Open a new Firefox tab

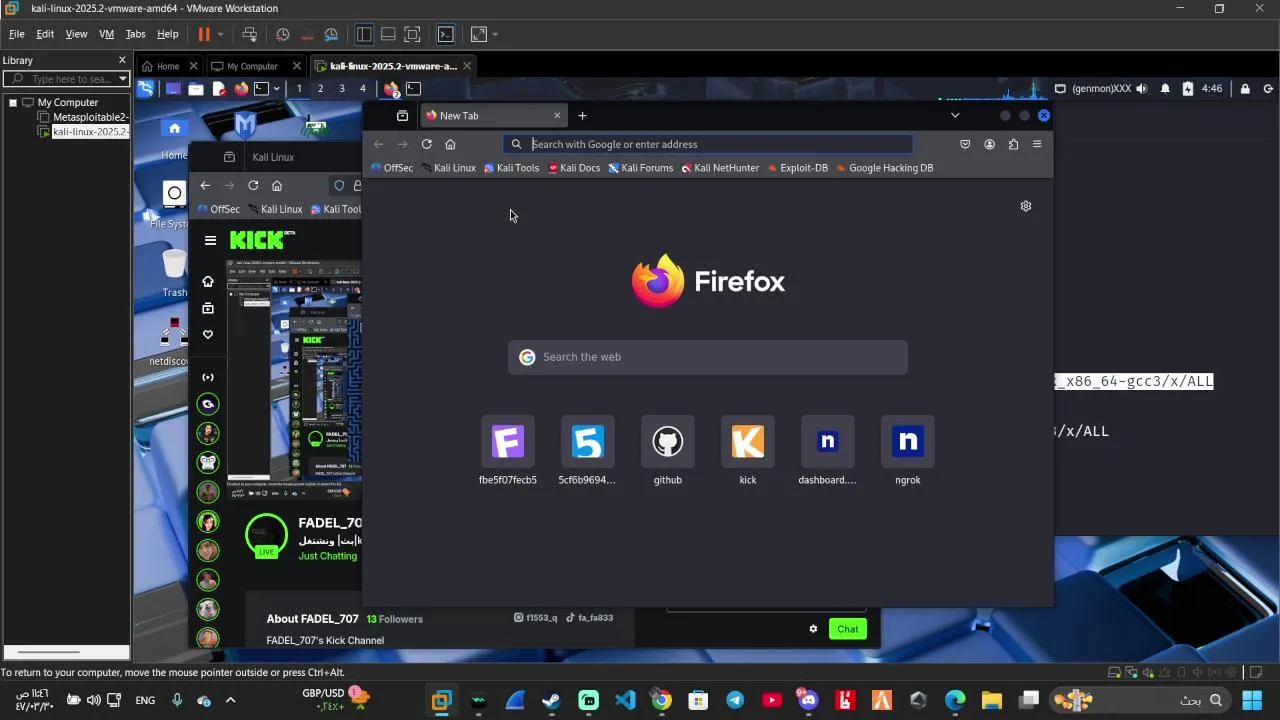[582, 115]
